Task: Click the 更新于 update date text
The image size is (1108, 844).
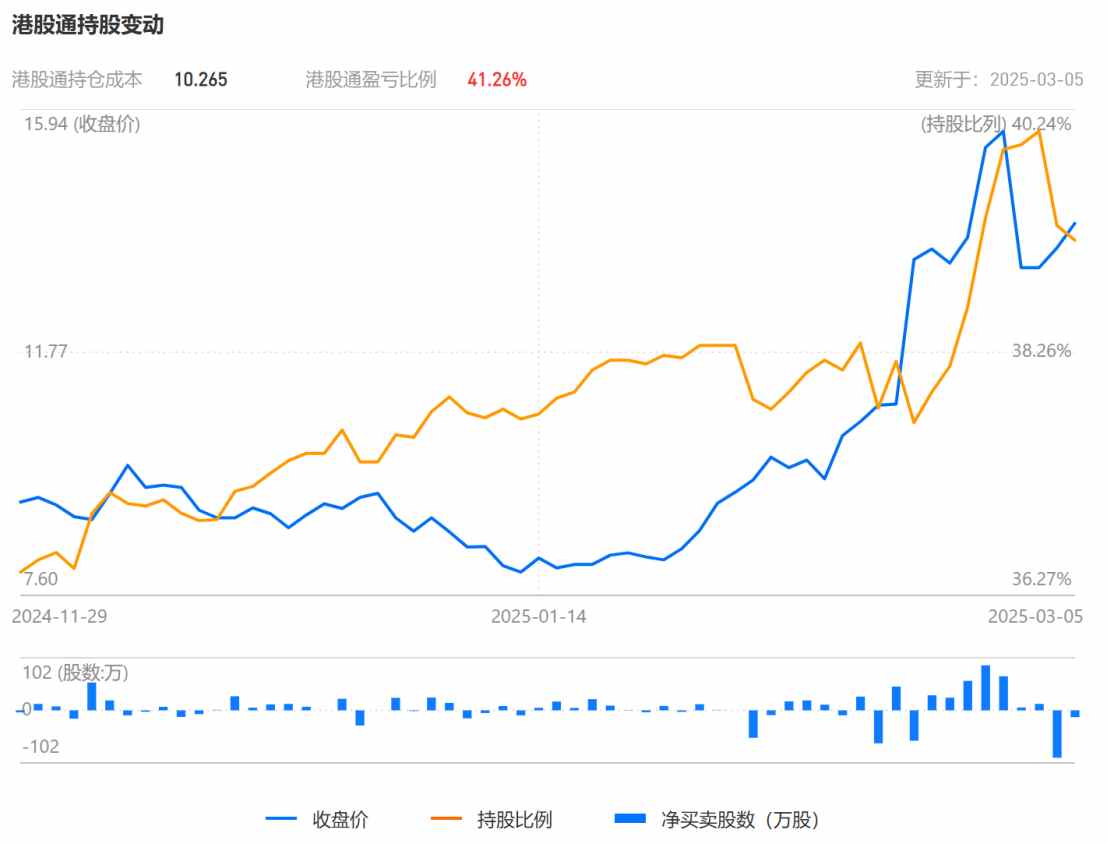Action: coord(999,80)
